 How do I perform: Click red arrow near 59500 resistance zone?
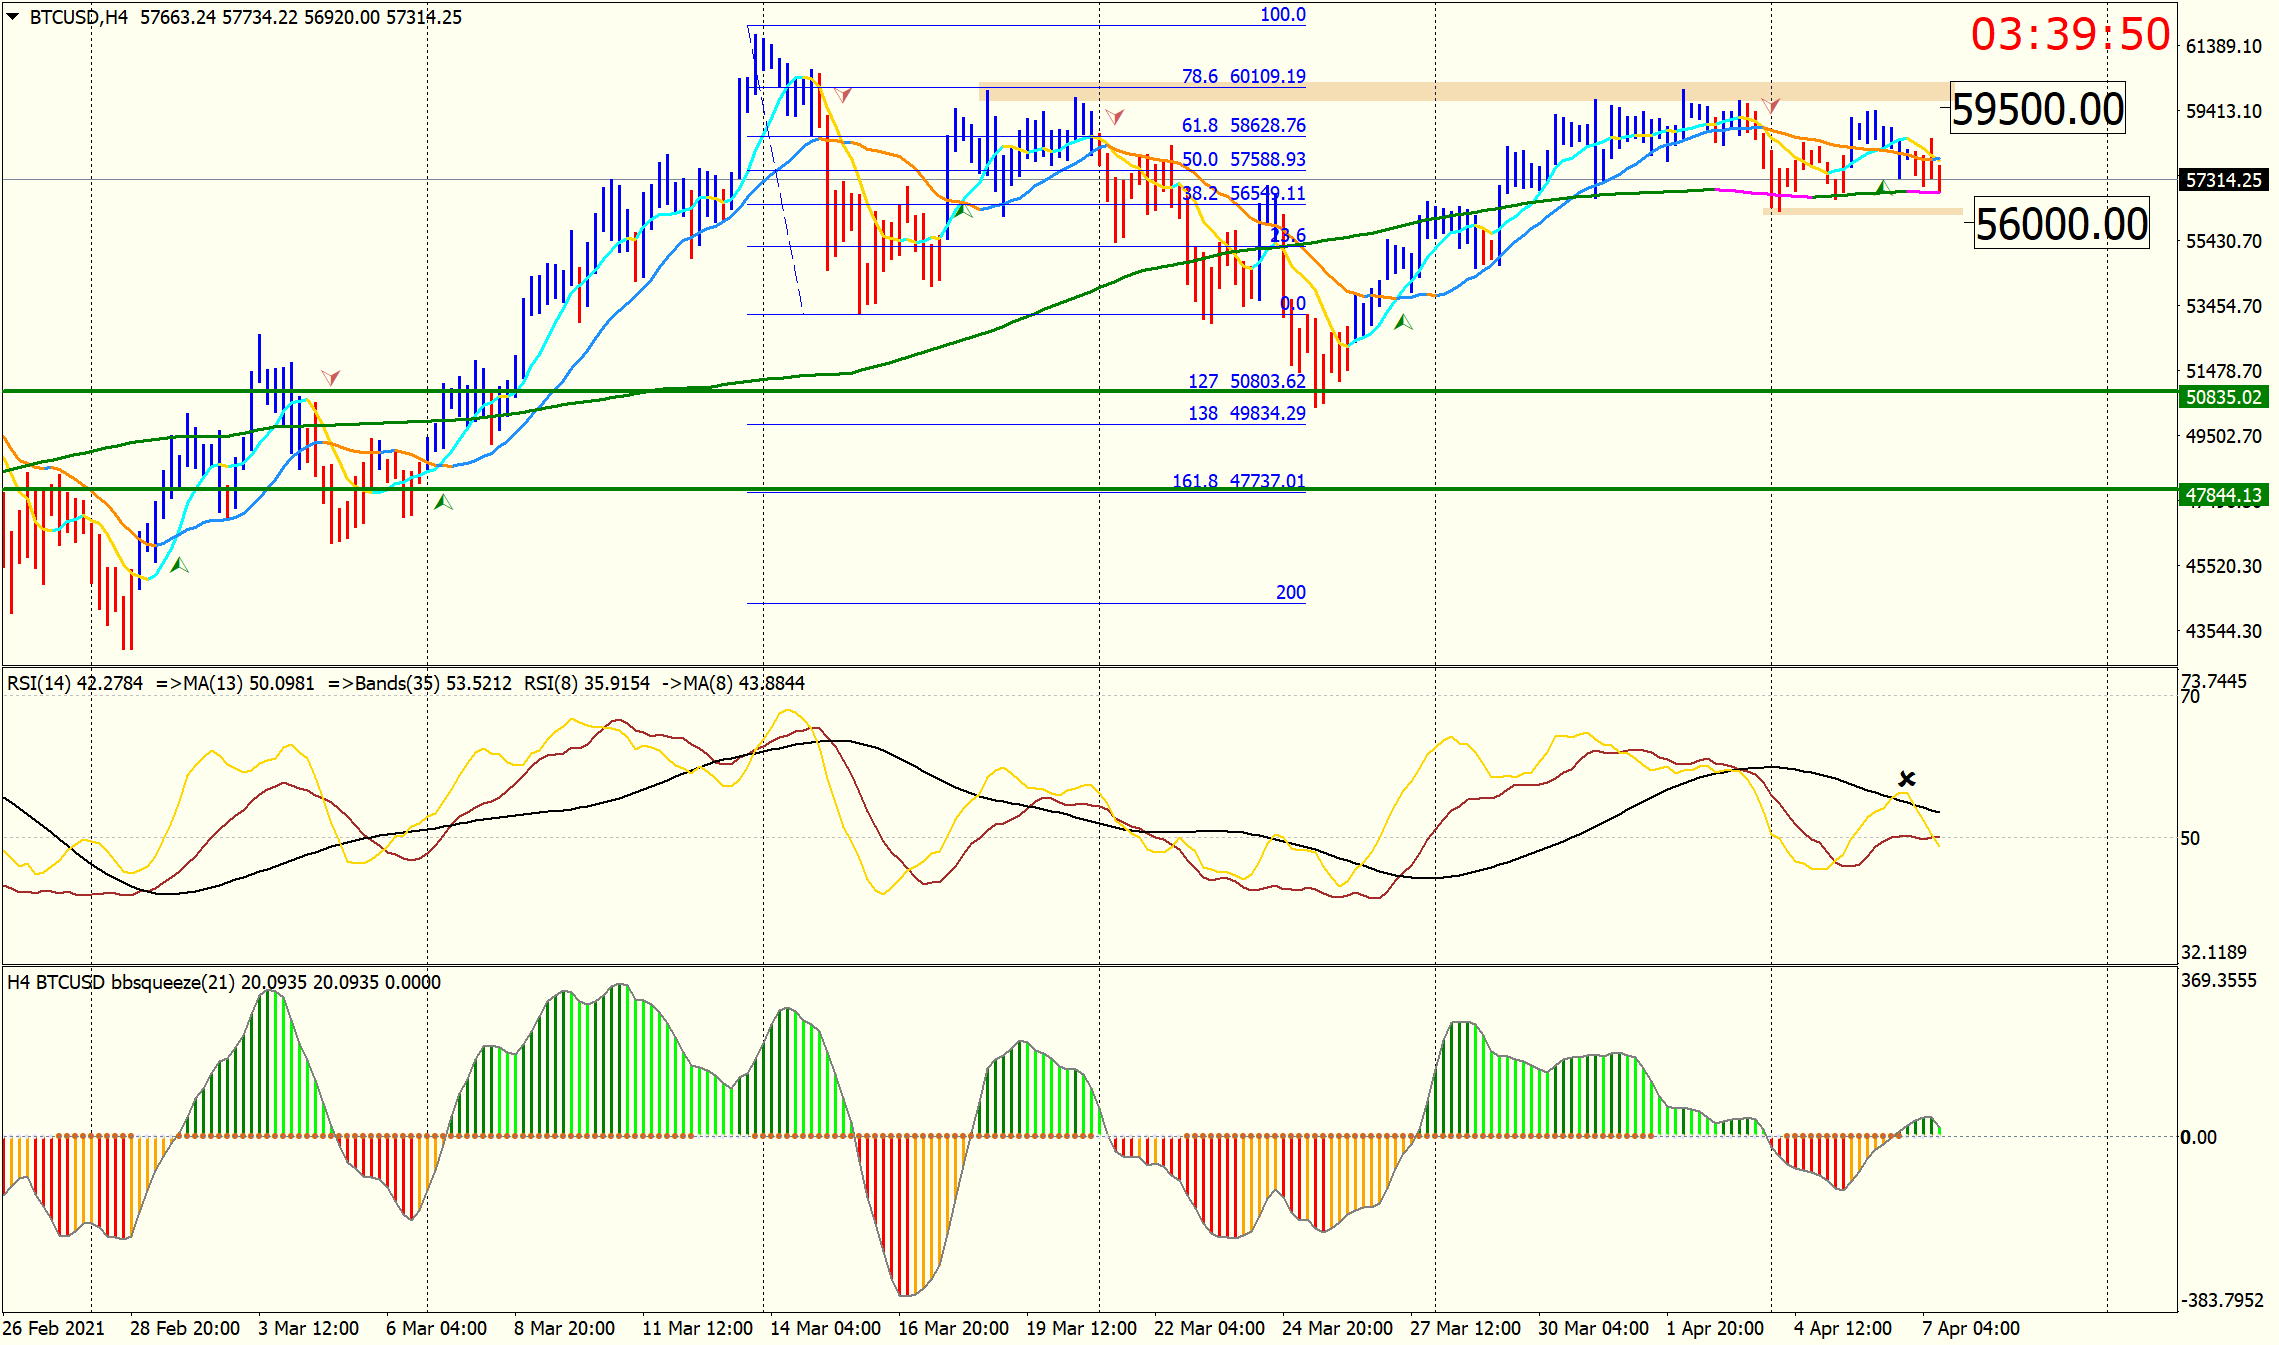[1770, 104]
